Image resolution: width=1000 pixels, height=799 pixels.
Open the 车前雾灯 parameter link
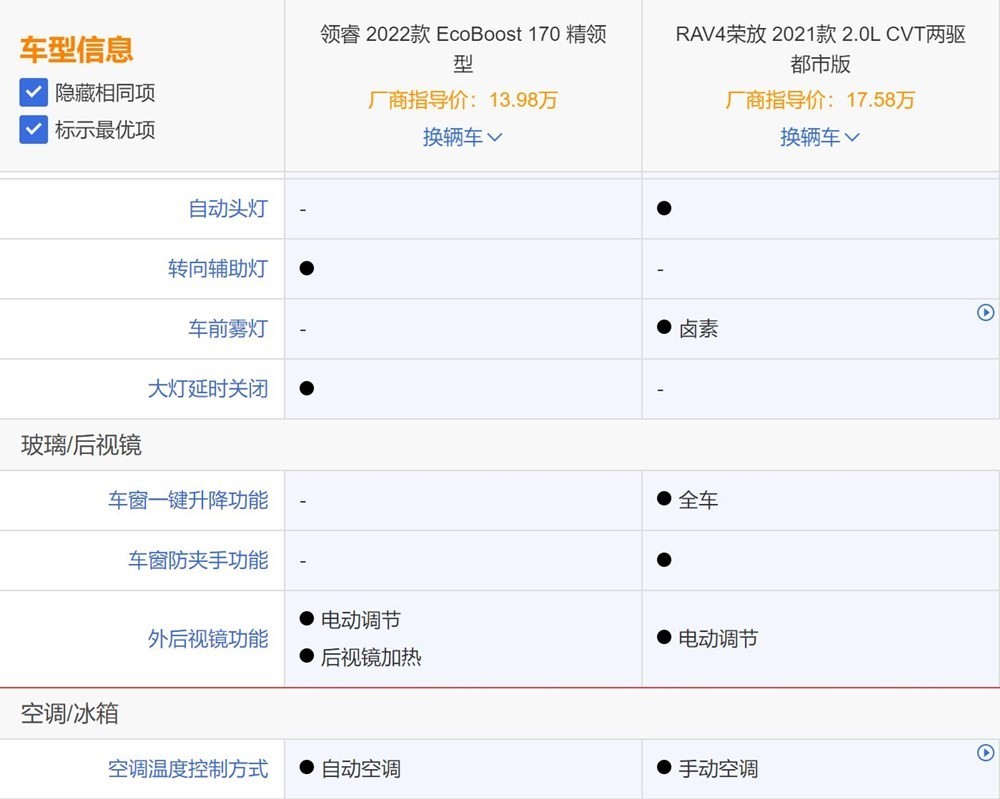click(x=228, y=328)
